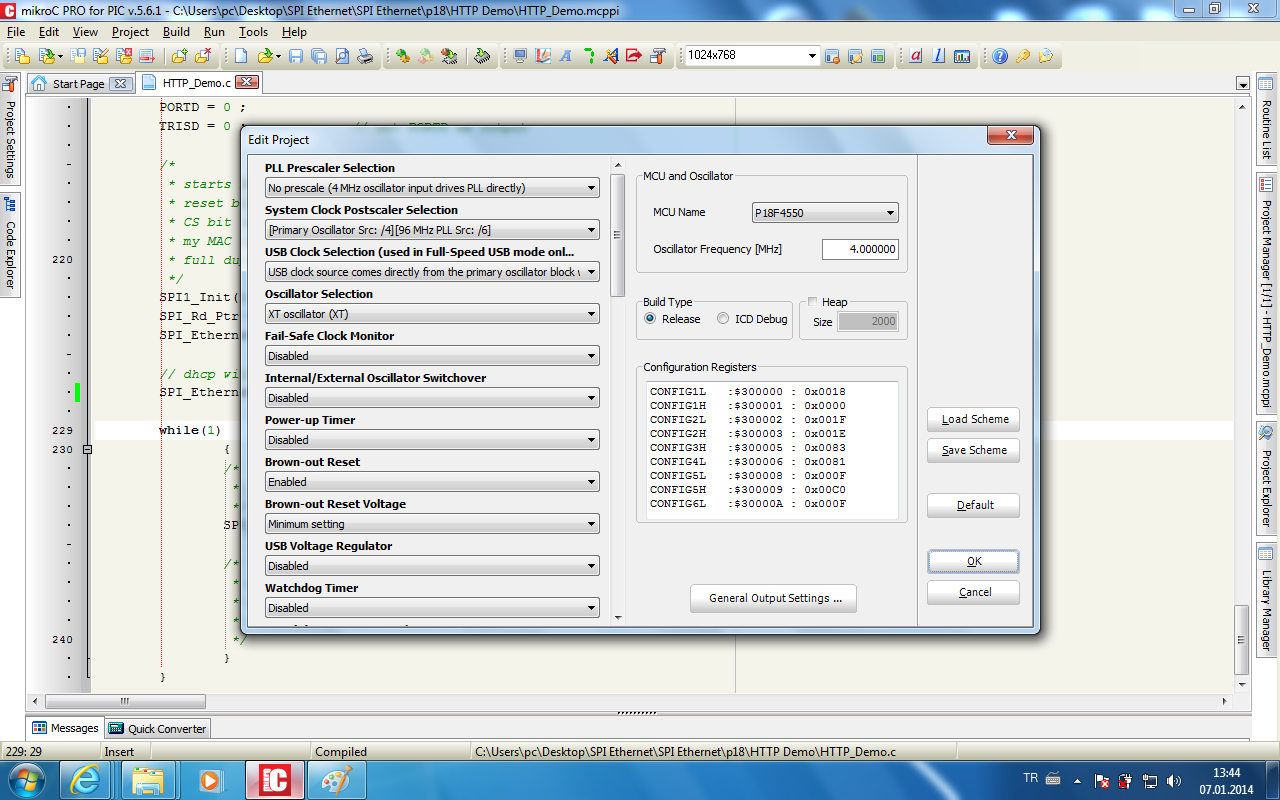The height and width of the screenshot is (800, 1280).
Task: Click the Build and Program toolbar icon
Action: point(448,56)
